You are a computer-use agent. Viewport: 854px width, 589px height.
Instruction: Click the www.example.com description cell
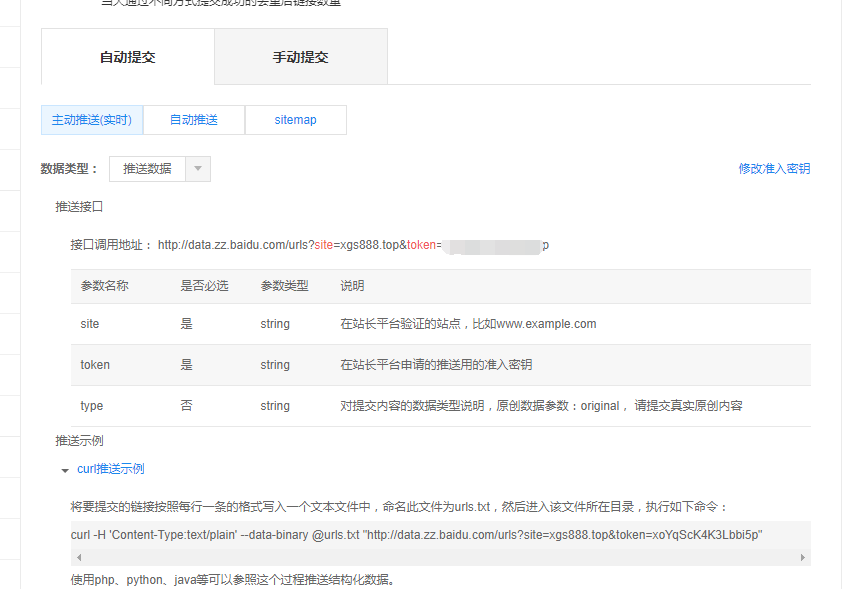(x=468, y=324)
